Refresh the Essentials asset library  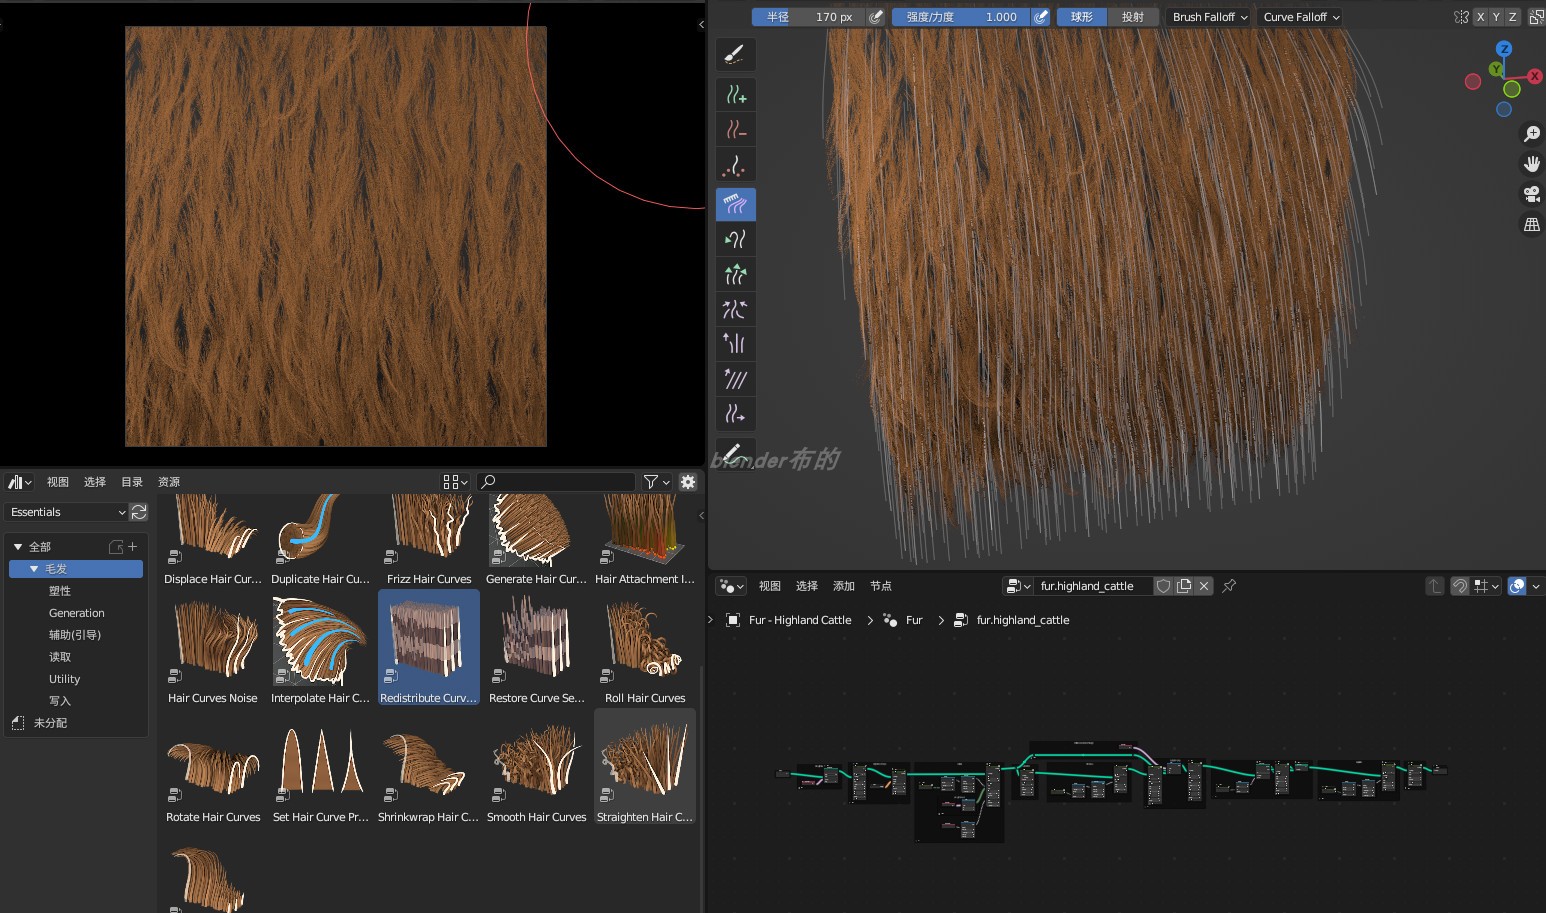click(x=139, y=512)
